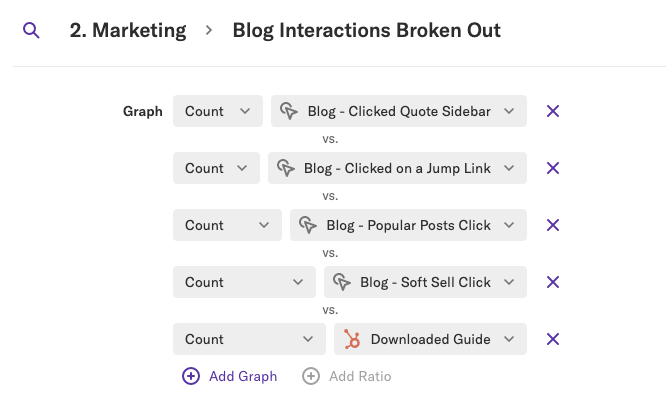Click the plus circle icon for Add Graph
This screenshot has width=666, height=398.
coord(191,376)
